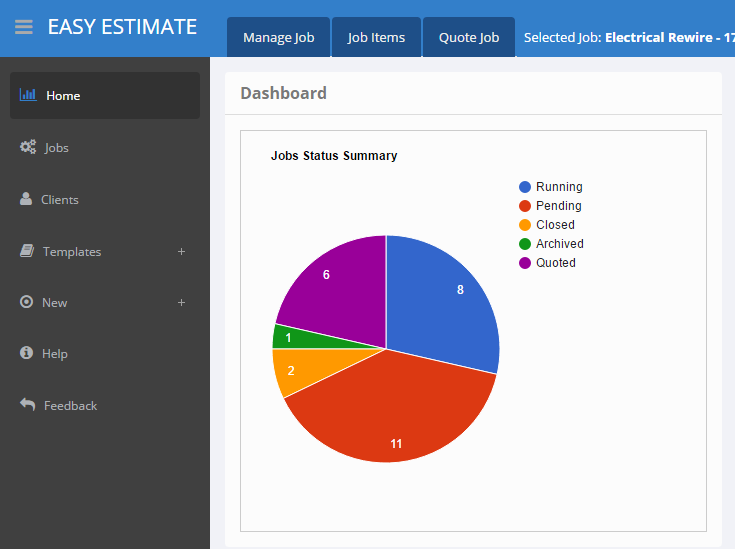
Task: Open the Quote Job tab
Action: (x=469, y=38)
